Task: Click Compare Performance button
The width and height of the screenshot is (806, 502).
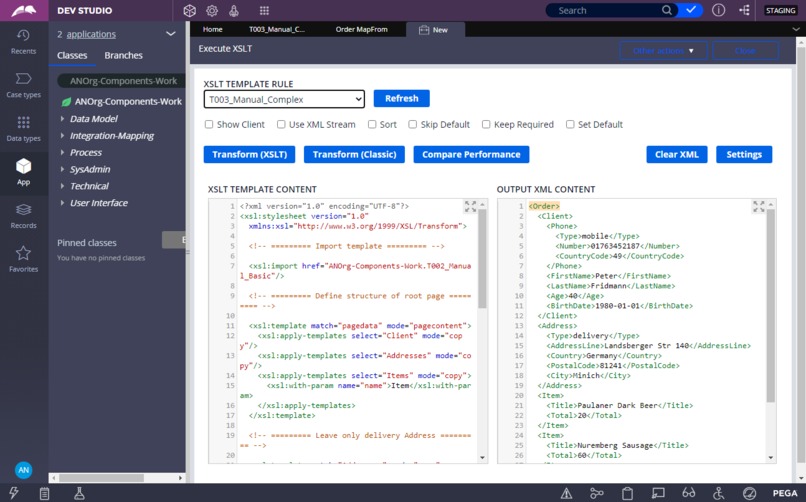Action: pyautogui.click(x=471, y=154)
